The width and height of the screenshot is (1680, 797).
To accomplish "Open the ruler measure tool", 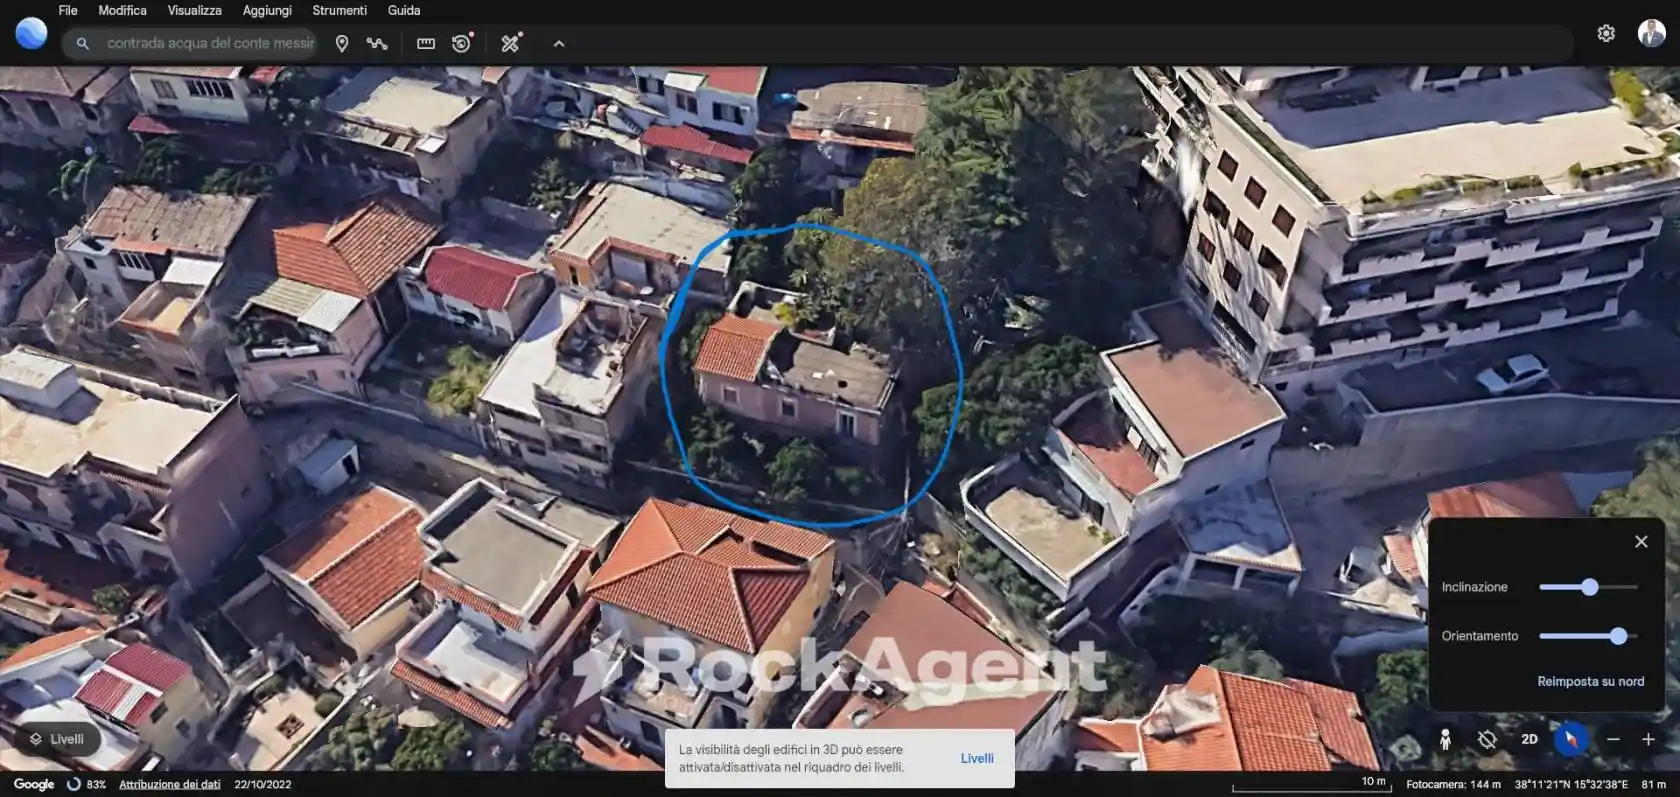I will 426,44.
